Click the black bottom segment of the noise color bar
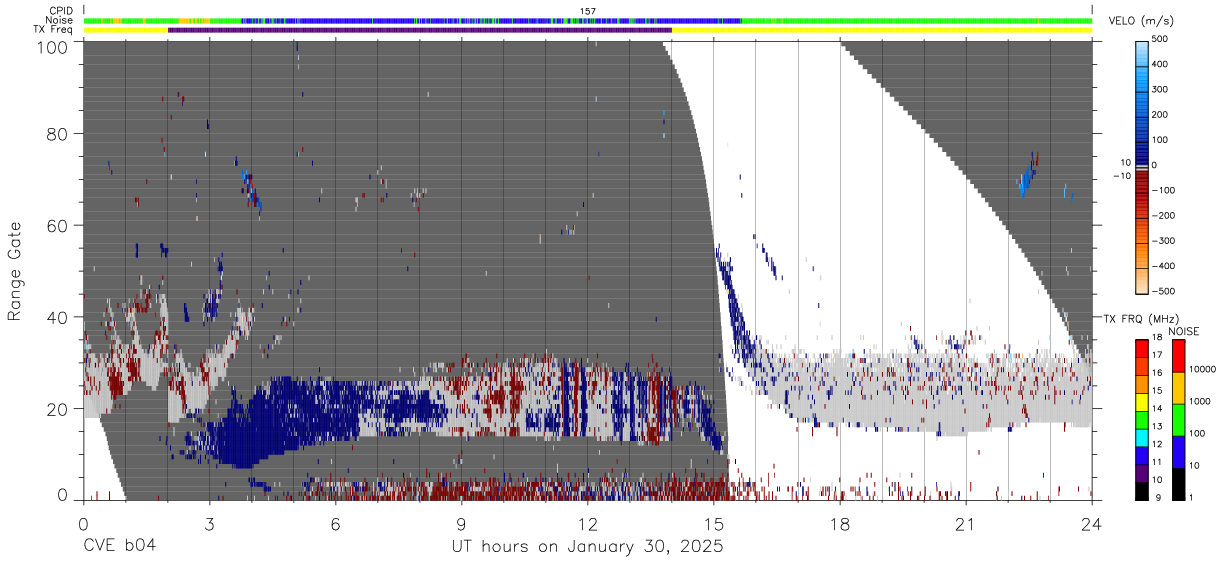 tap(1177, 483)
